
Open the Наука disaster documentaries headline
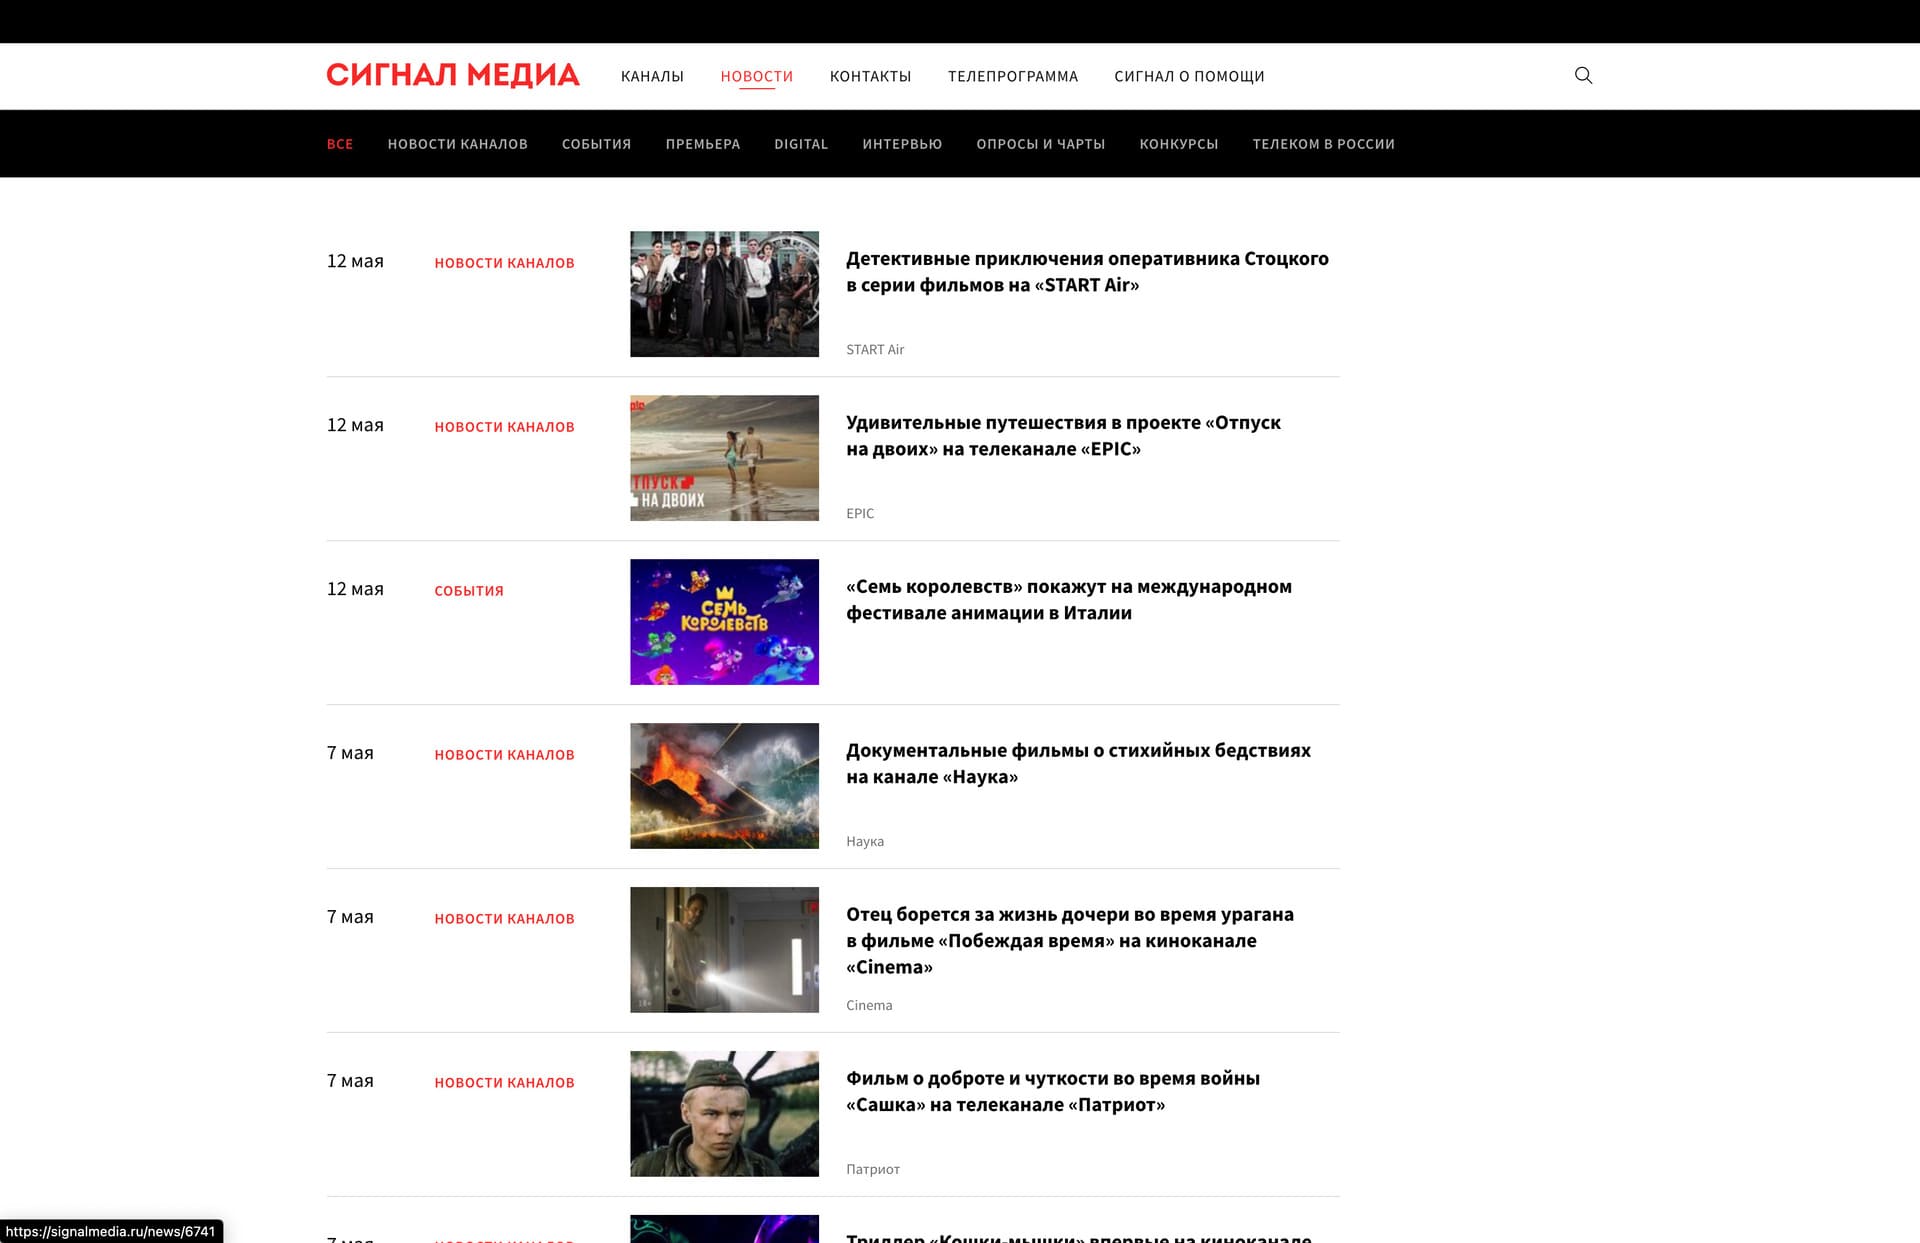(1077, 763)
